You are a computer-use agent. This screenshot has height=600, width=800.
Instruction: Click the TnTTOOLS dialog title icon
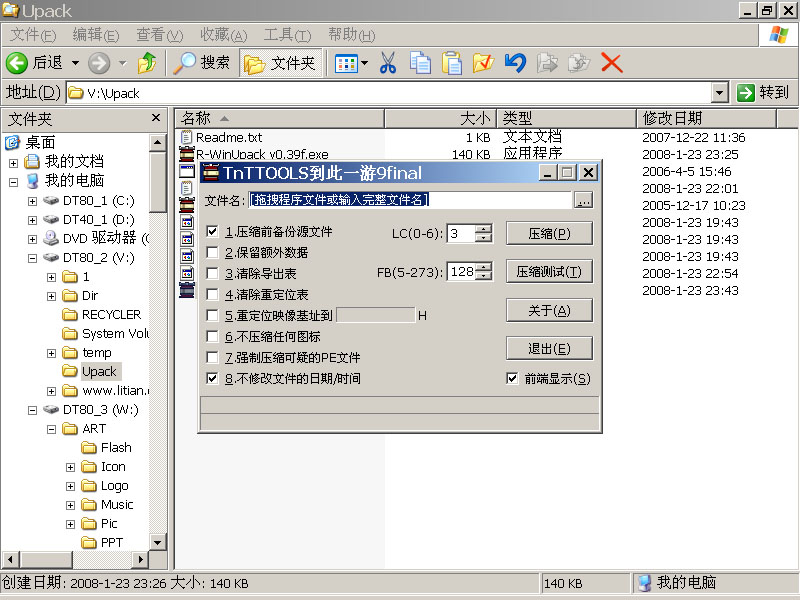coord(211,172)
